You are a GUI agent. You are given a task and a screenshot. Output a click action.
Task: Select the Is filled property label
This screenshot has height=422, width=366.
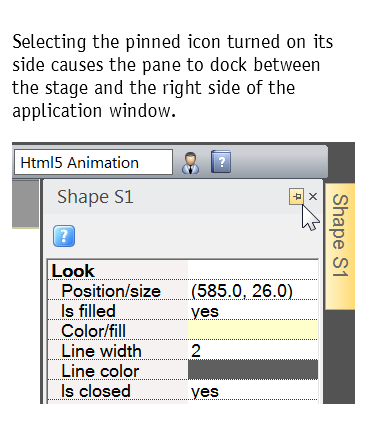[88, 311]
